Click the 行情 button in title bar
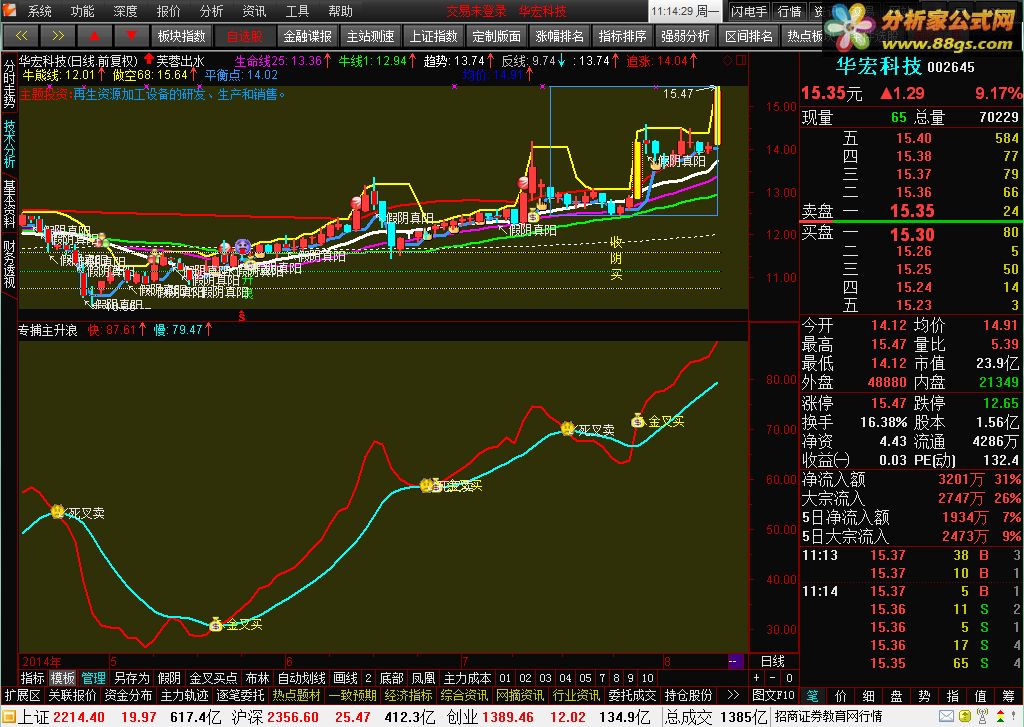The image size is (1024, 727). pos(790,11)
